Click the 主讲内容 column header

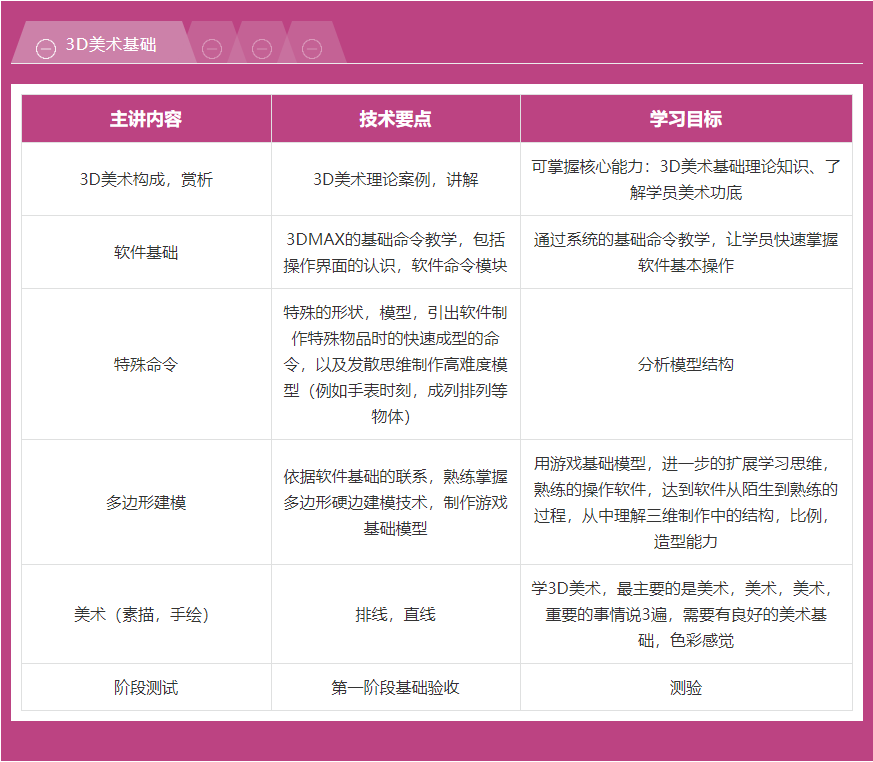click(x=146, y=119)
